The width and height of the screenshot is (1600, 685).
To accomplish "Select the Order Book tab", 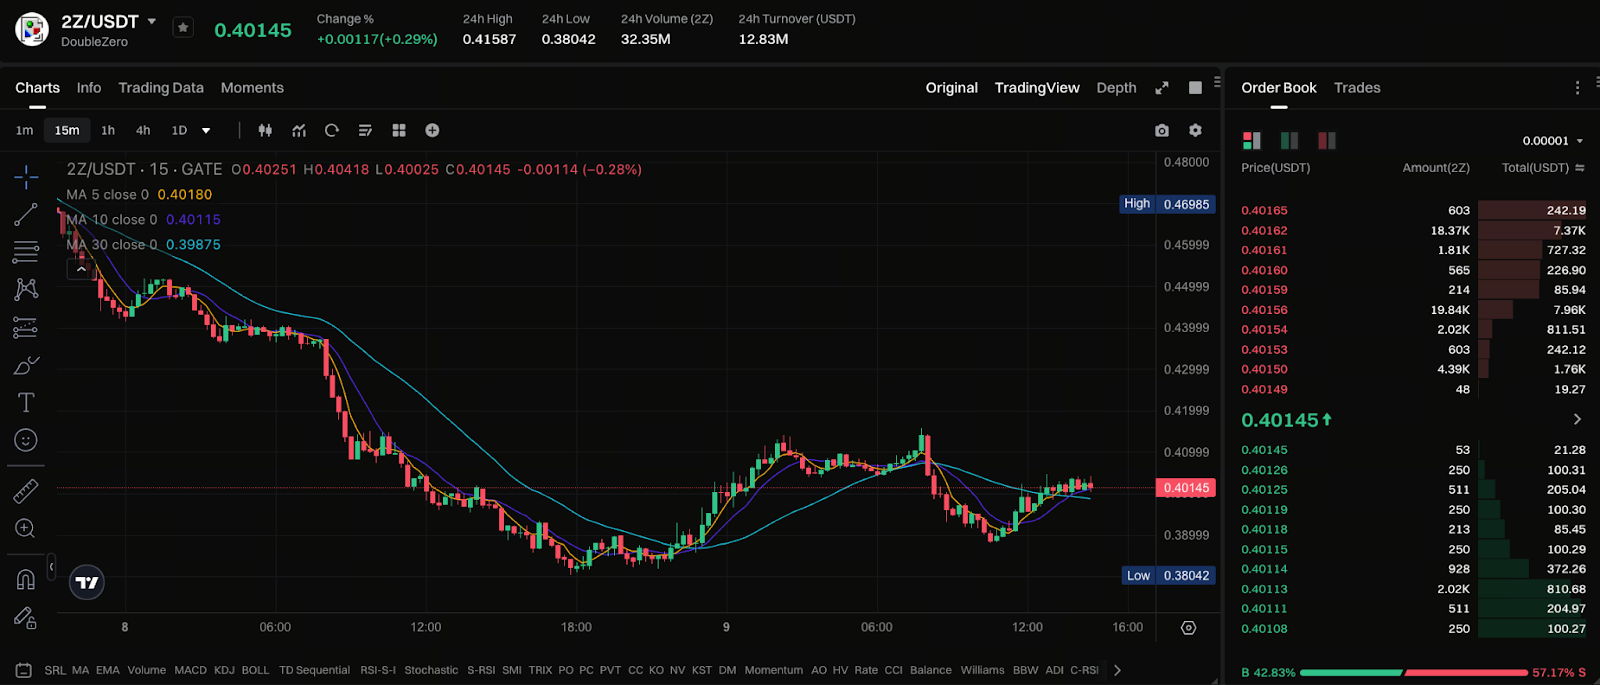I will [x=1279, y=88].
